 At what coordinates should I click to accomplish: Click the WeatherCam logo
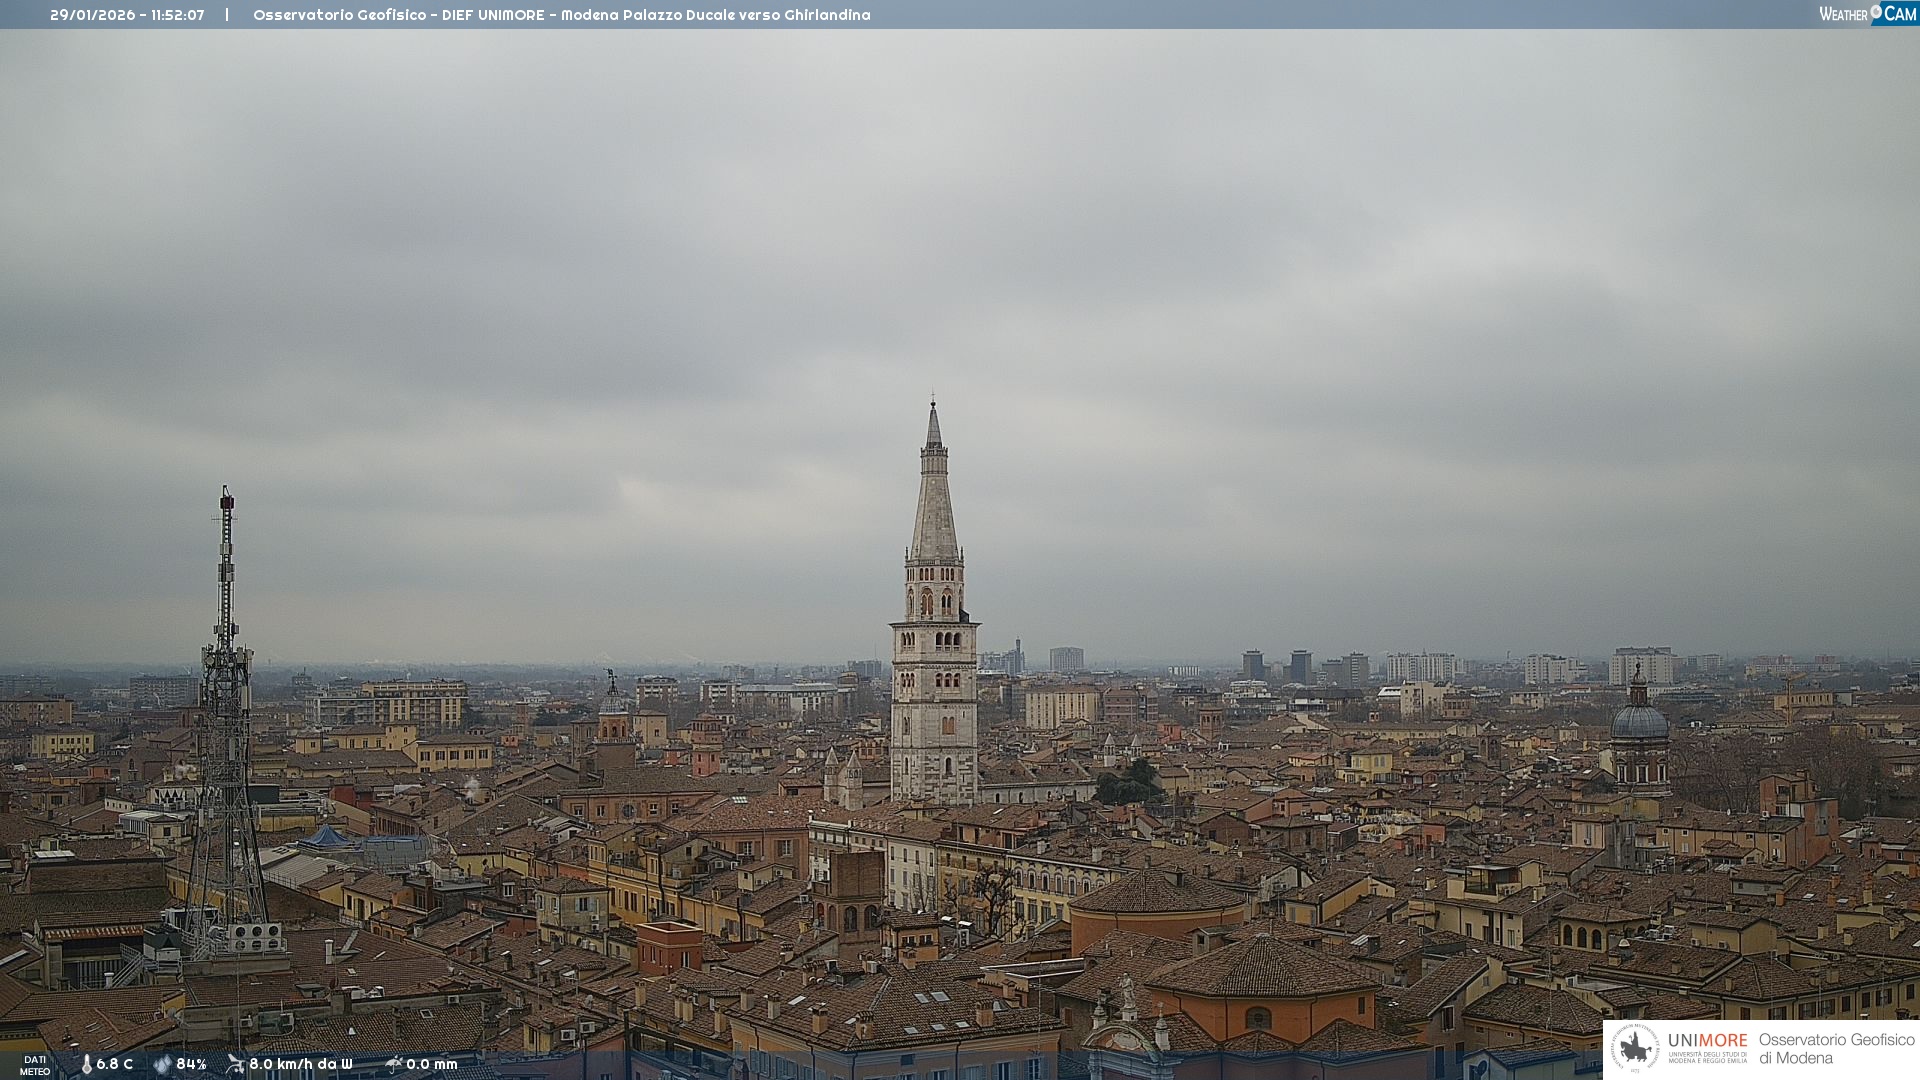1867,13
